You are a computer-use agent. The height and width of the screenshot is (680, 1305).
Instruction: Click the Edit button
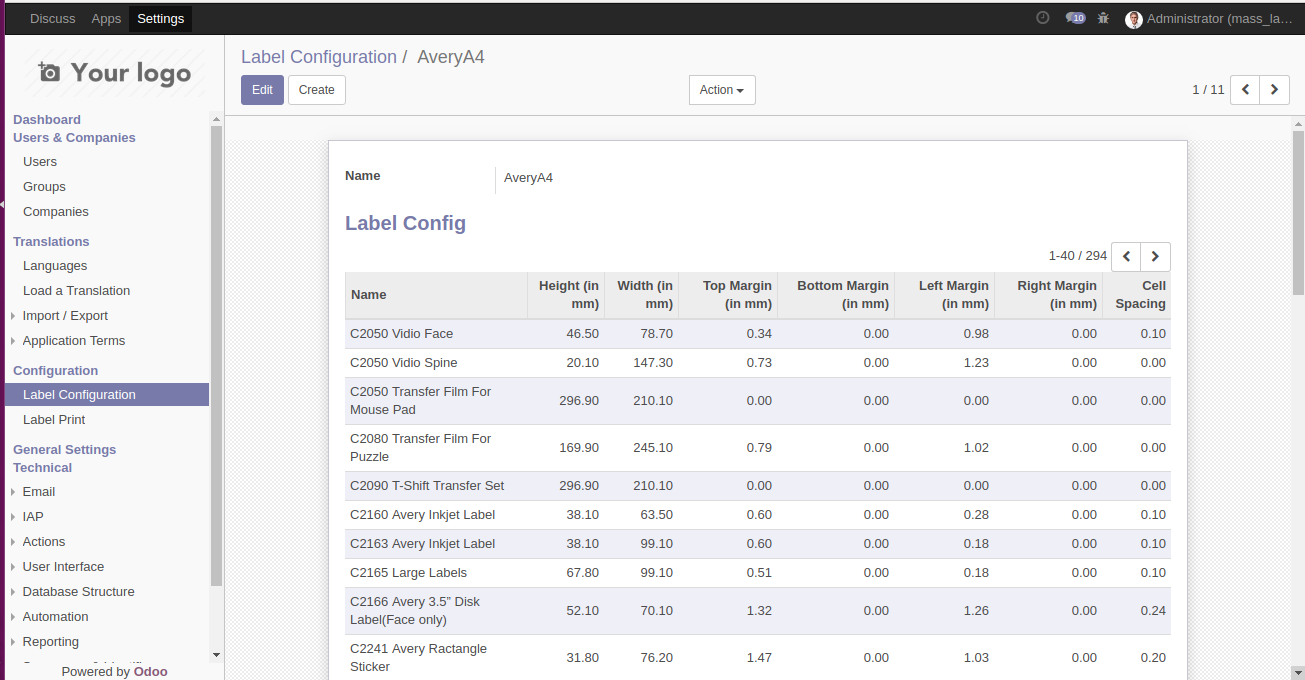click(262, 90)
